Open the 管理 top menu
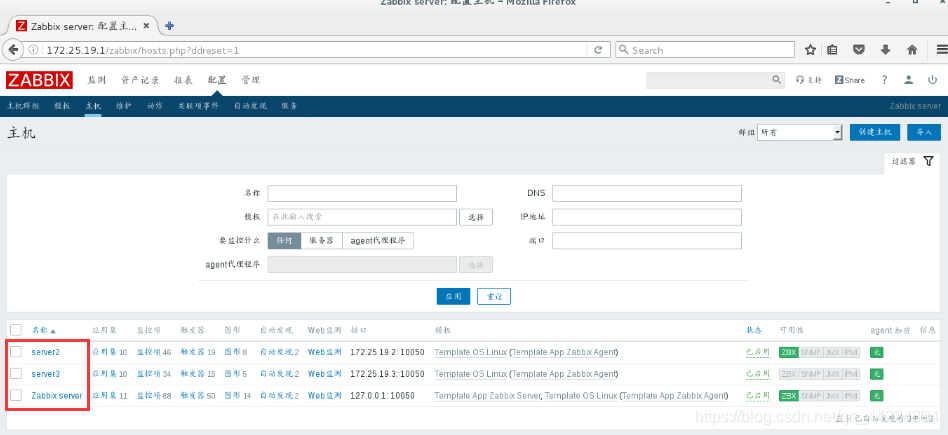The height and width of the screenshot is (435, 948). tap(251, 80)
